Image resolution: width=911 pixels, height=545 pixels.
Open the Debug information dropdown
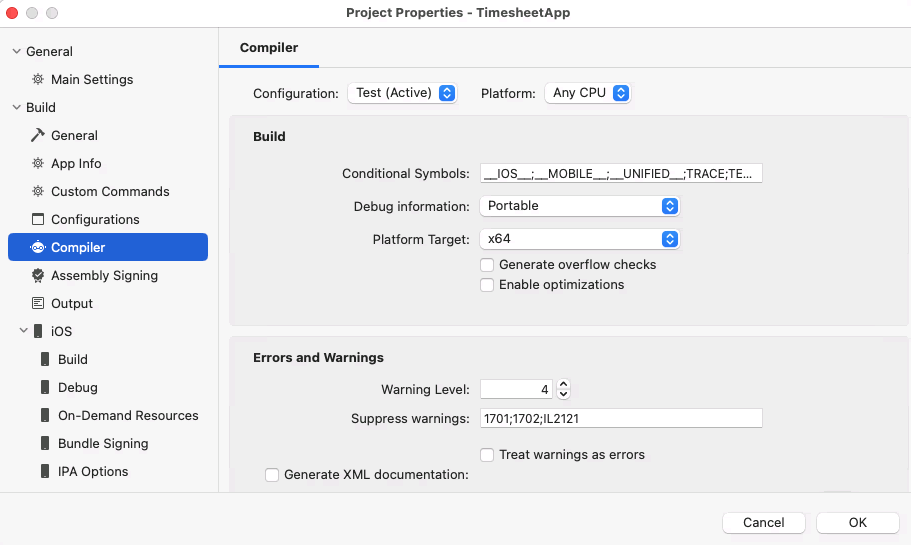coord(580,206)
